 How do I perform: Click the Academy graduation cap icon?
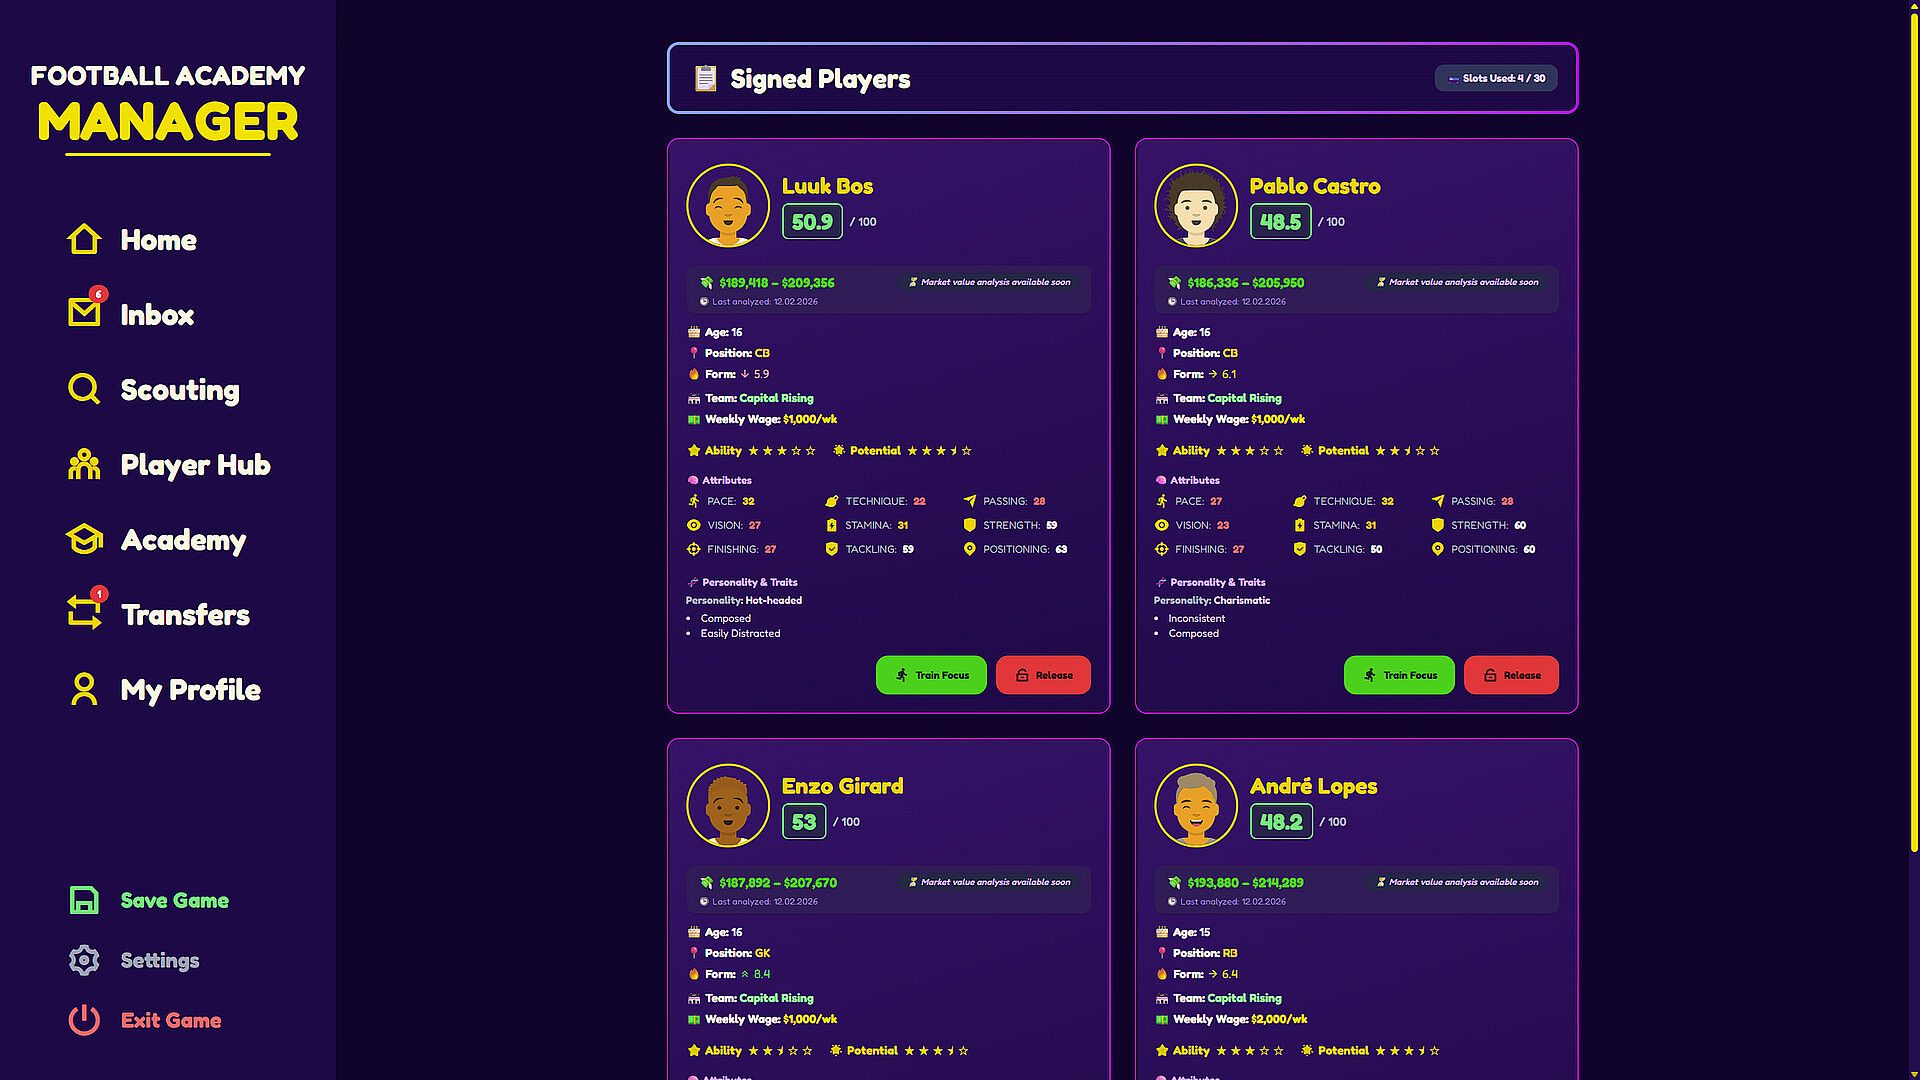pos(84,540)
